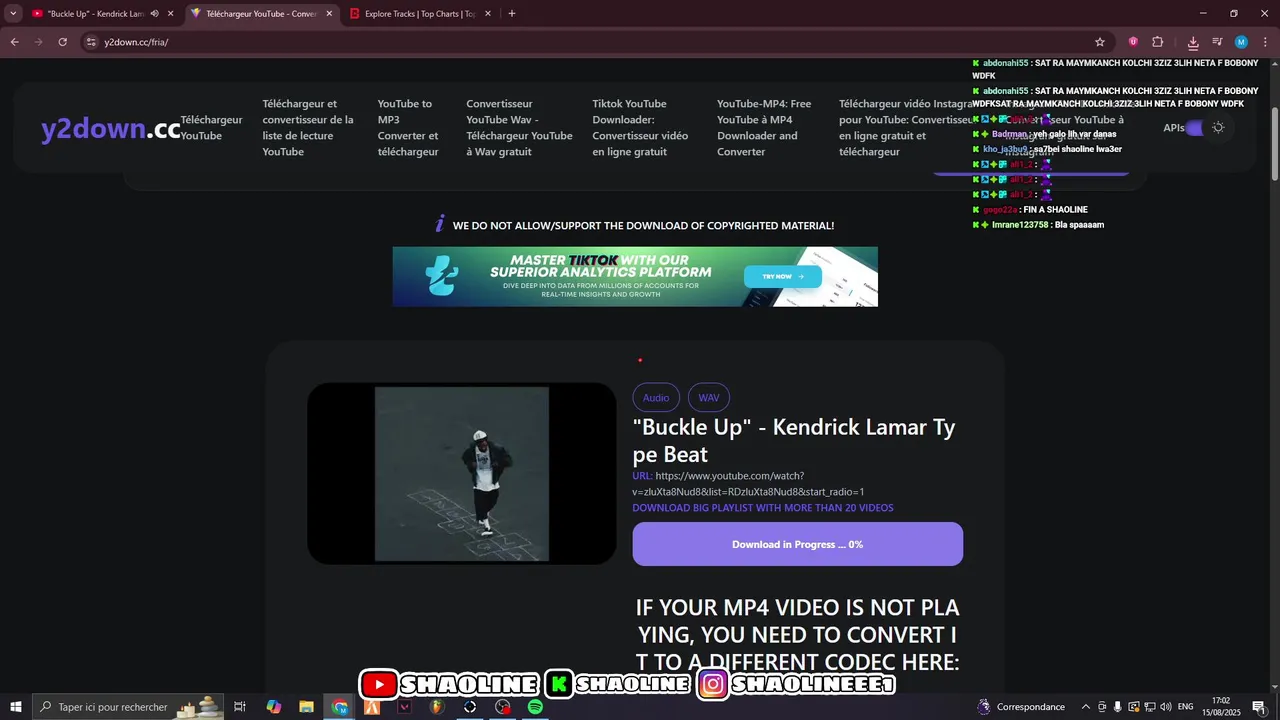
Task: Click the y2down.cc logo
Action: click(111, 128)
